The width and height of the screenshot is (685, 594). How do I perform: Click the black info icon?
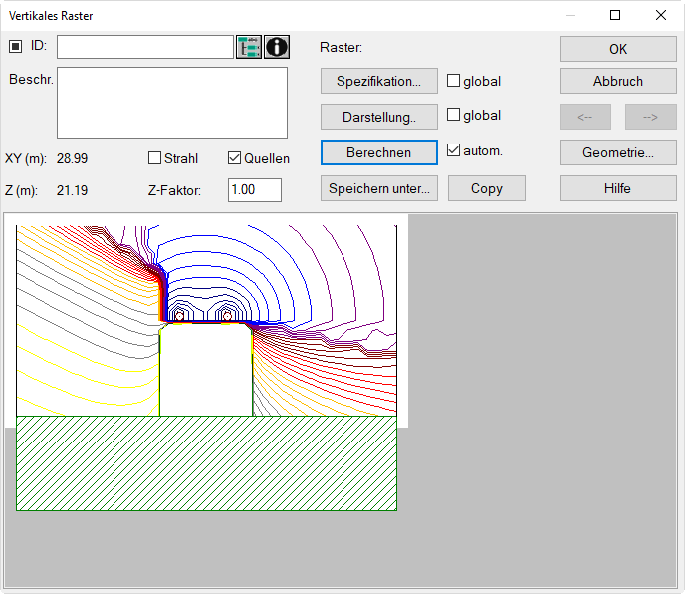tap(277, 47)
